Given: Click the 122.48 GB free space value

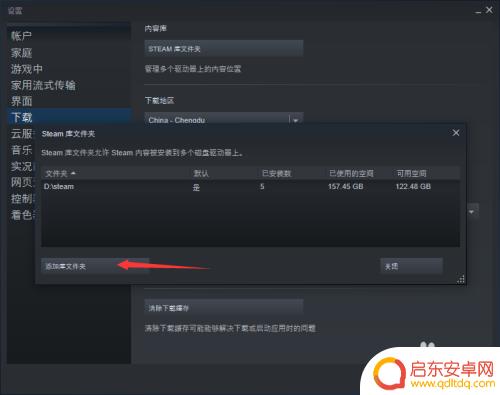Looking at the screenshot, I should (413, 186).
